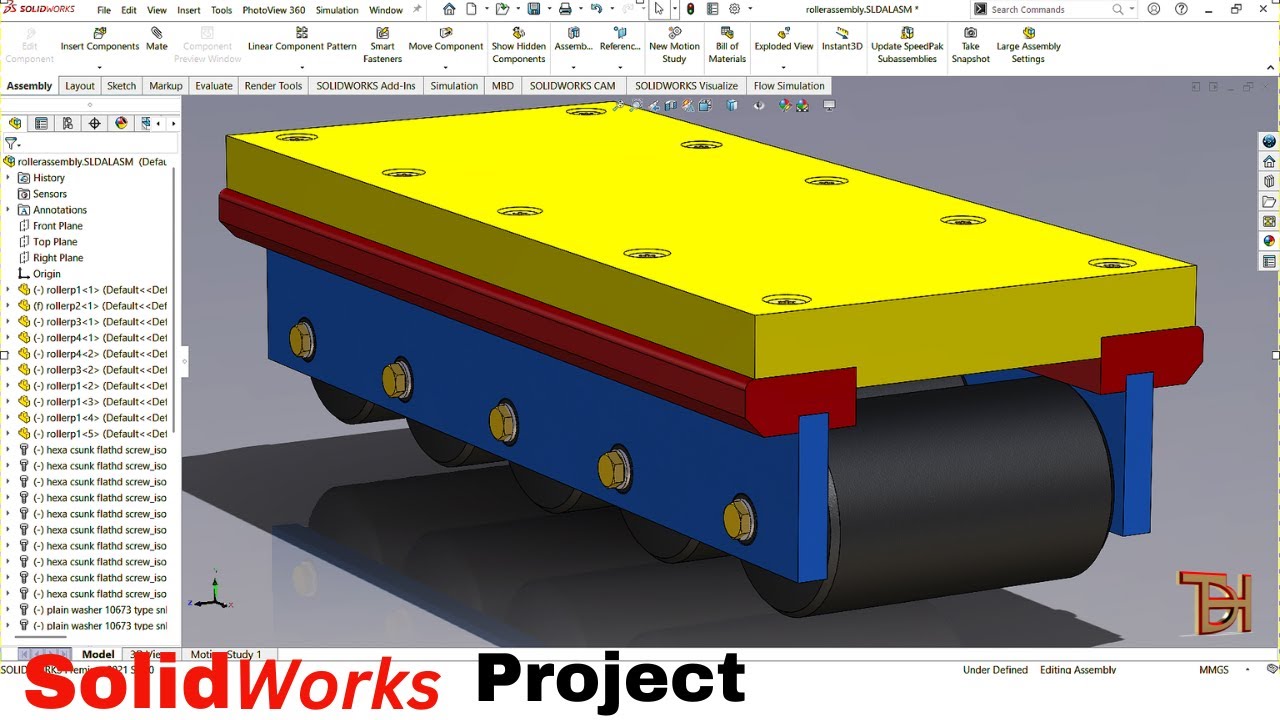Click the MMGS unit system in status bar
1280x720 pixels.
pyautogui.click(x=1214, y=670)
